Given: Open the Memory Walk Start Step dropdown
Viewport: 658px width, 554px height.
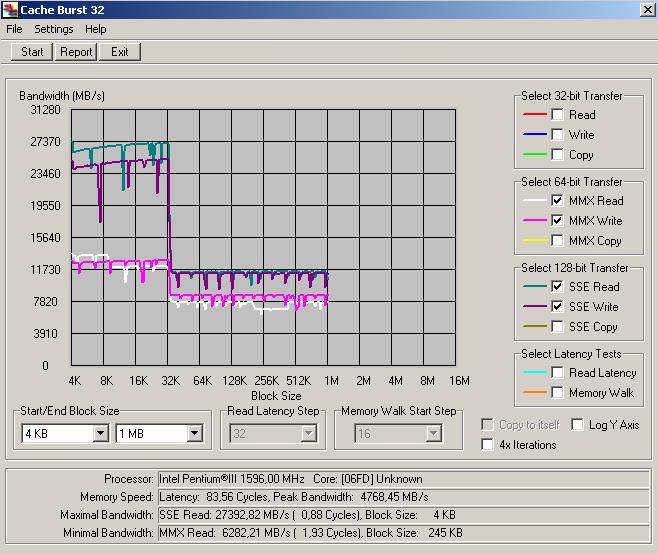Looking at the screenshot, I should pos(433,434).
